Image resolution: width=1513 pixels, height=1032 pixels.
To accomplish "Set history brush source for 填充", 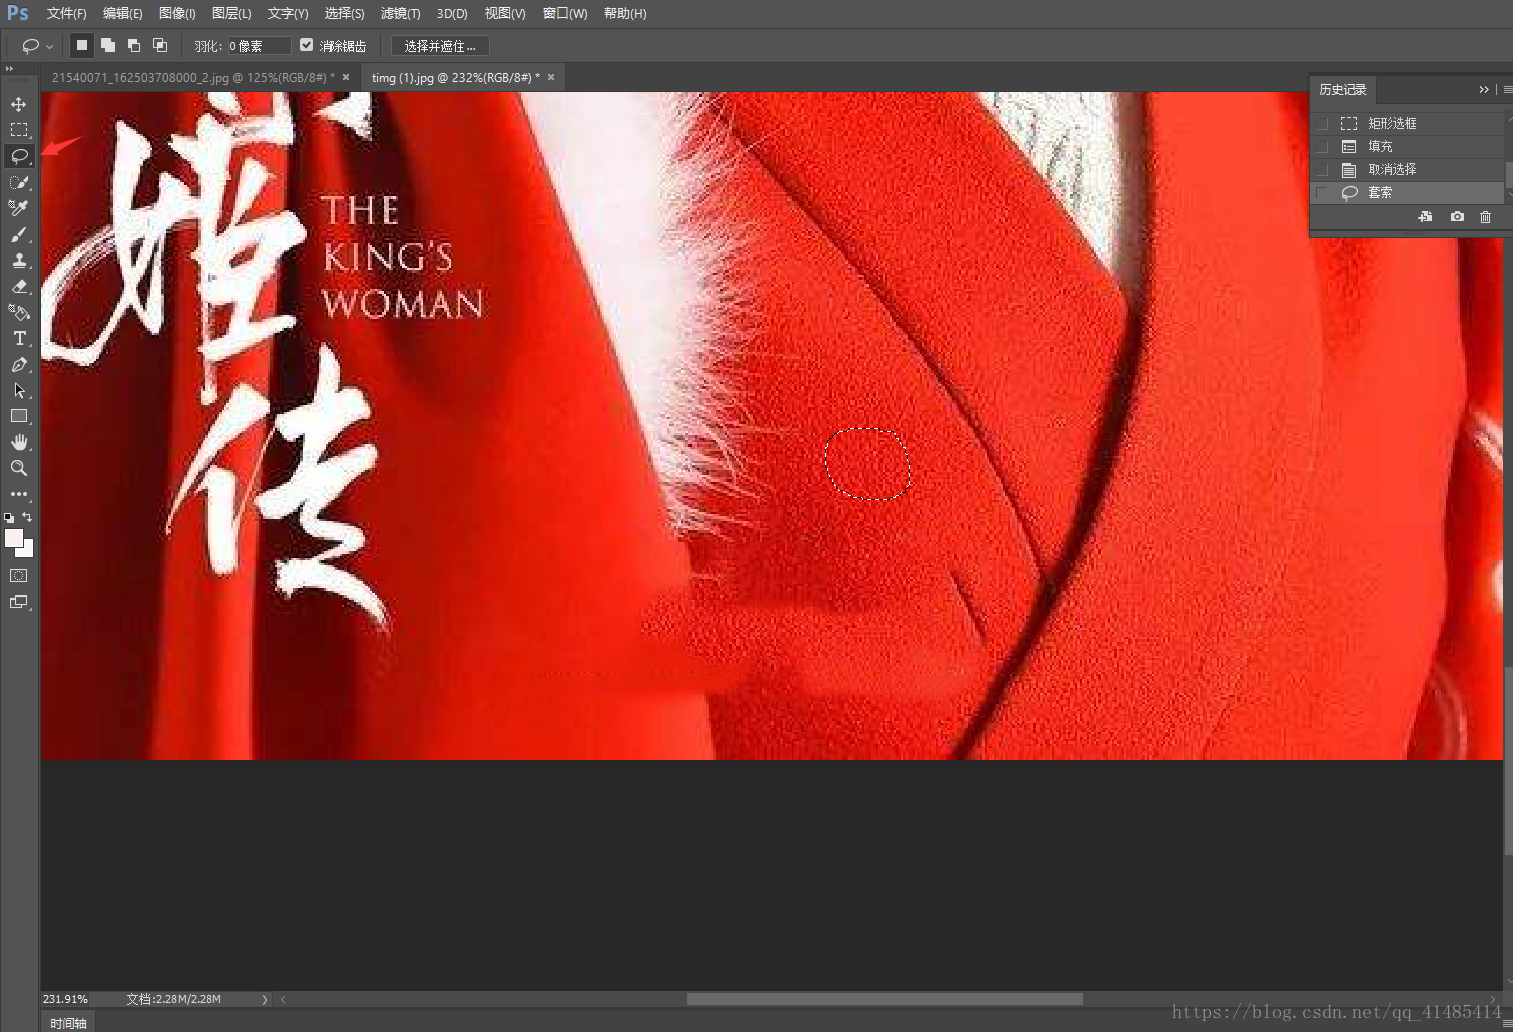I will click(1322, 146).
